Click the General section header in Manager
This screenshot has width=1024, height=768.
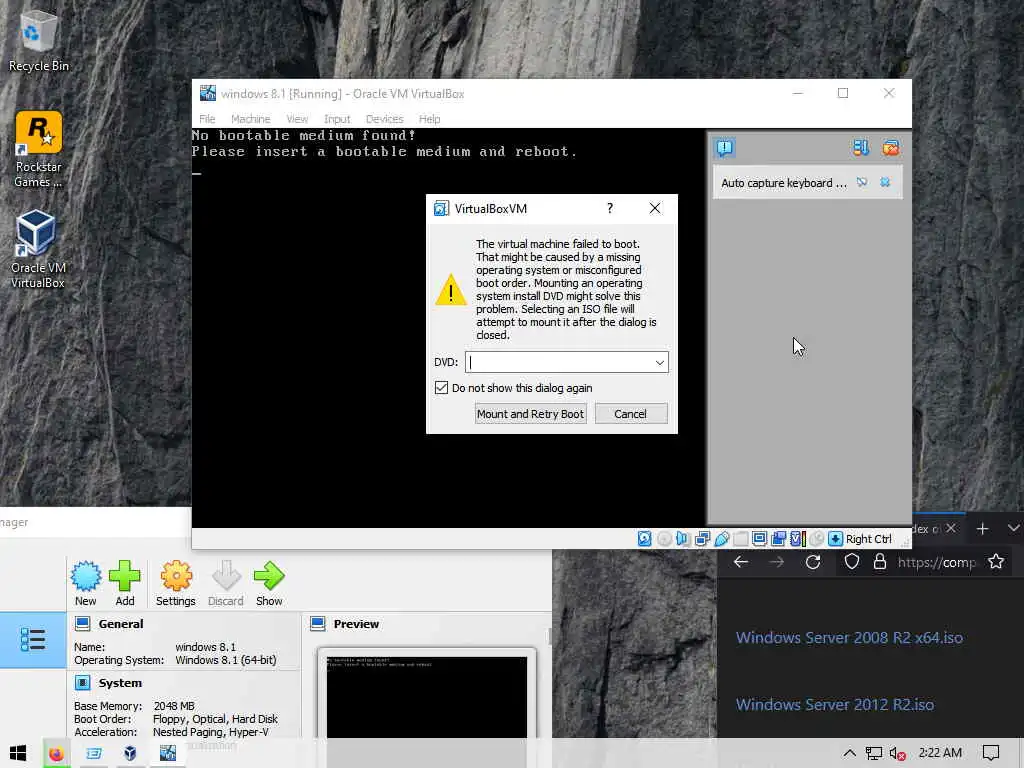coord(121,624)
